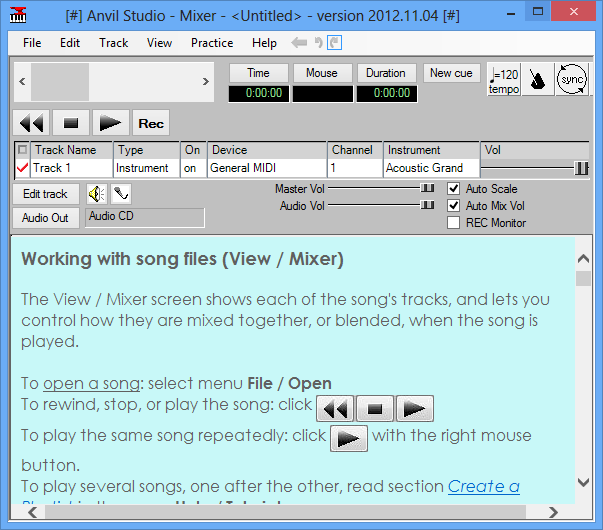This screenshot has height=530, width=603.
Task: Click the Time display 0:00:00
Action: tap(259, 93)
